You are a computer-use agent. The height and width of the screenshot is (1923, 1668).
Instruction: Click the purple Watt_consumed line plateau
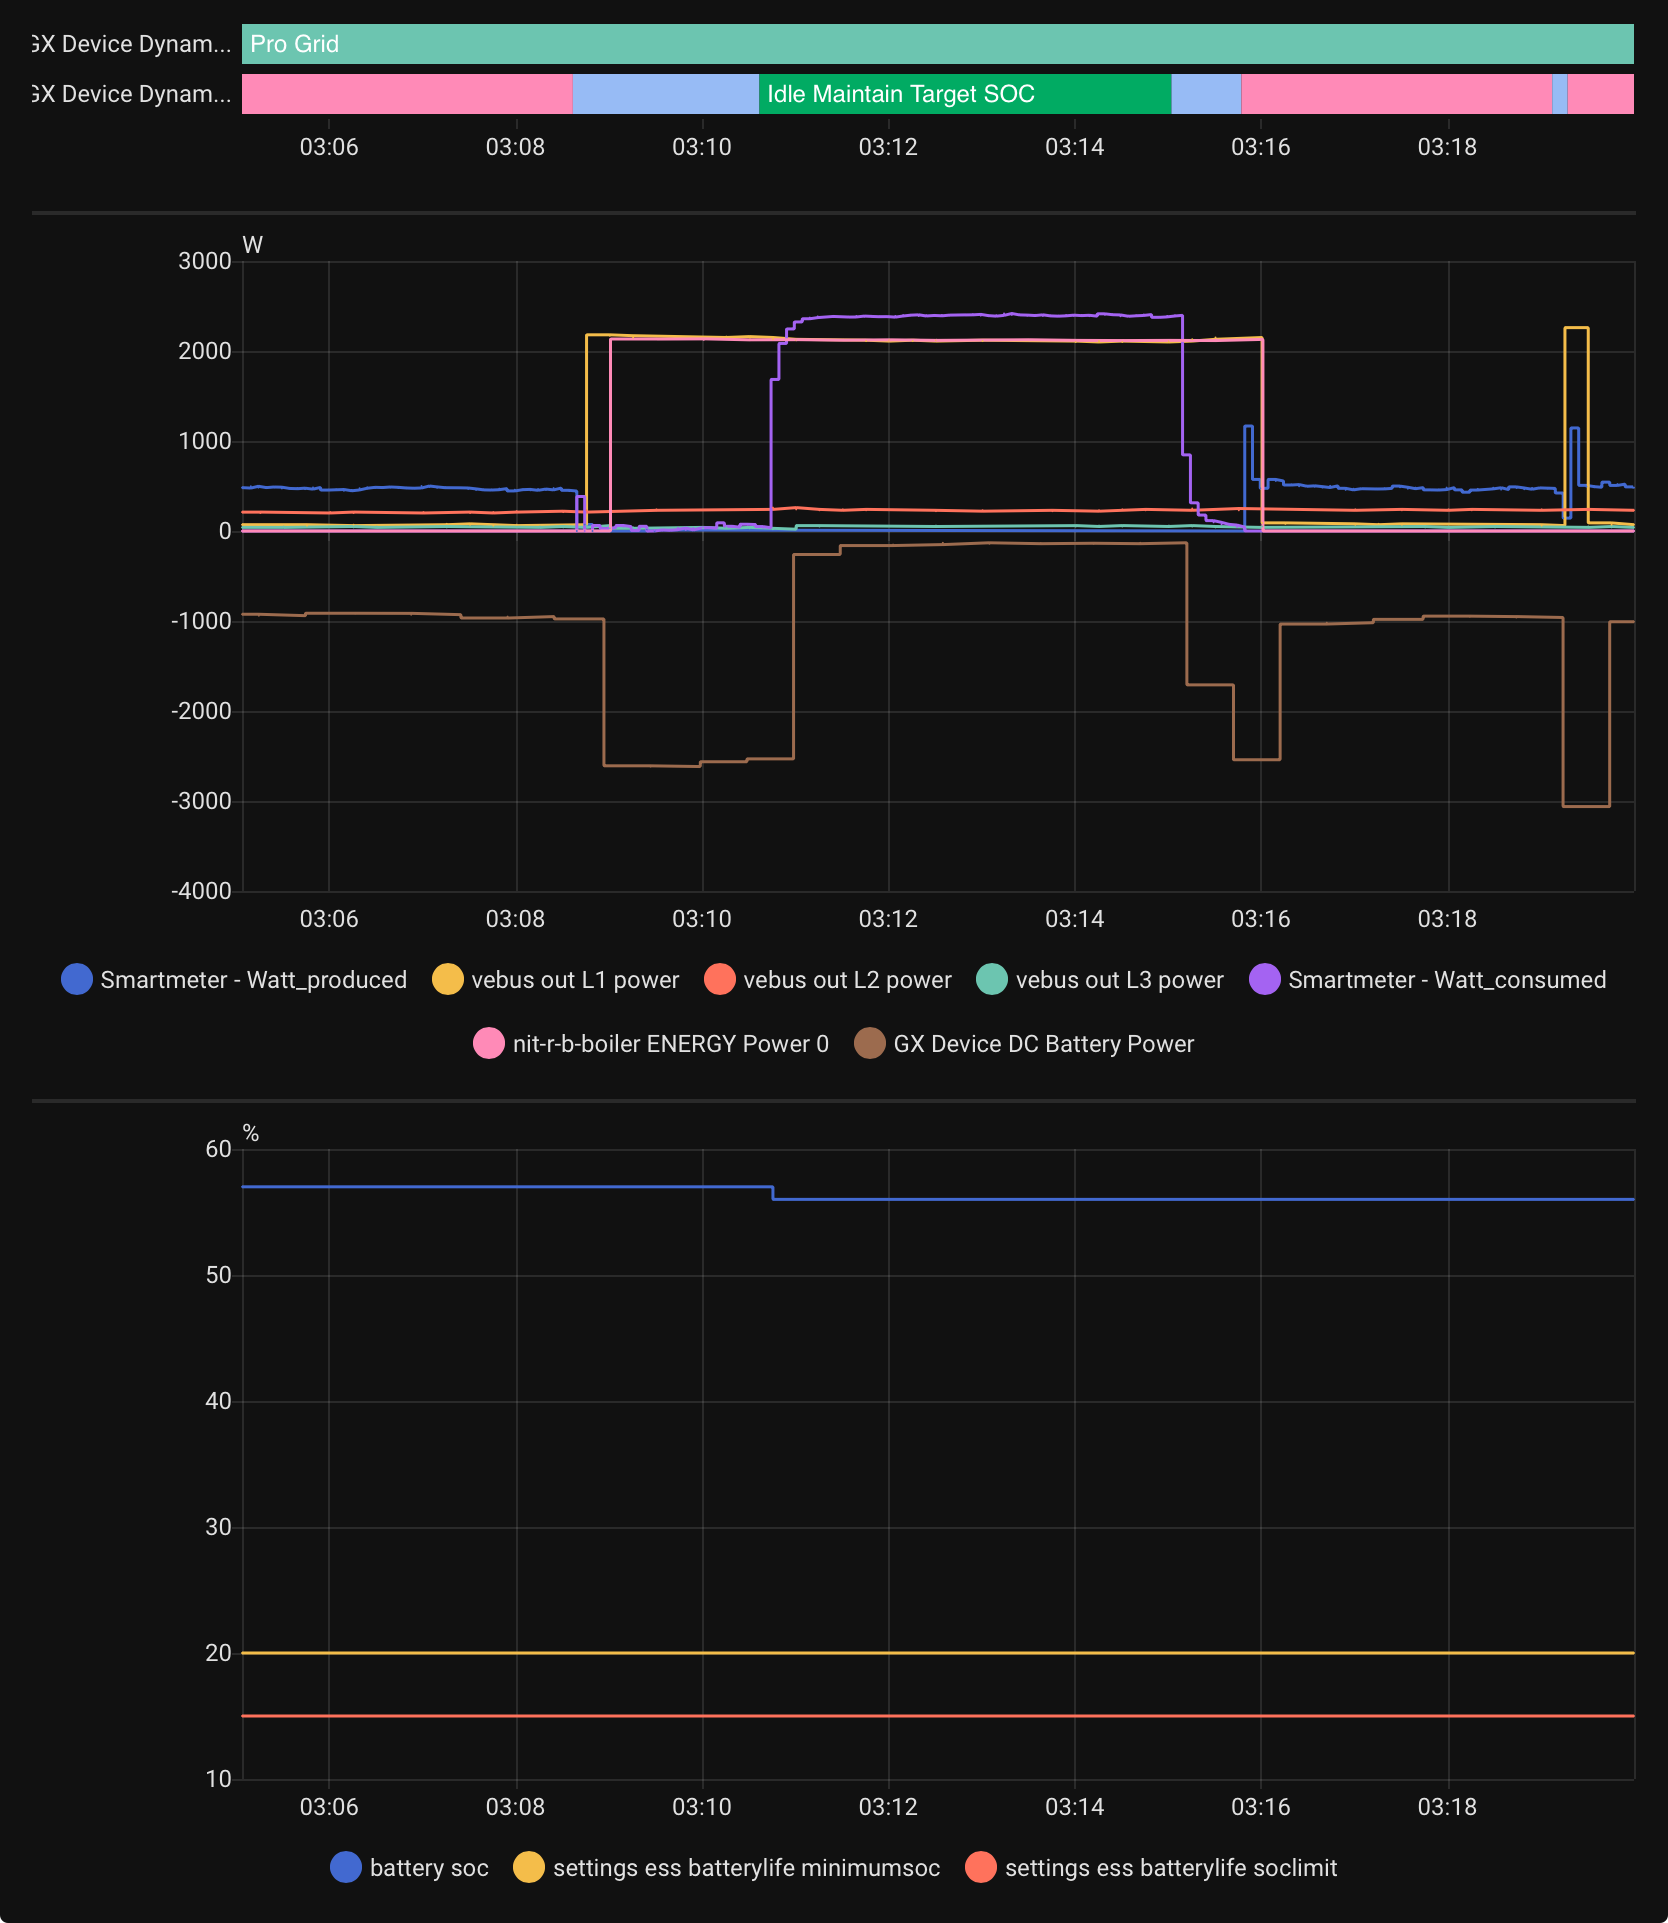tap(980, 315)
